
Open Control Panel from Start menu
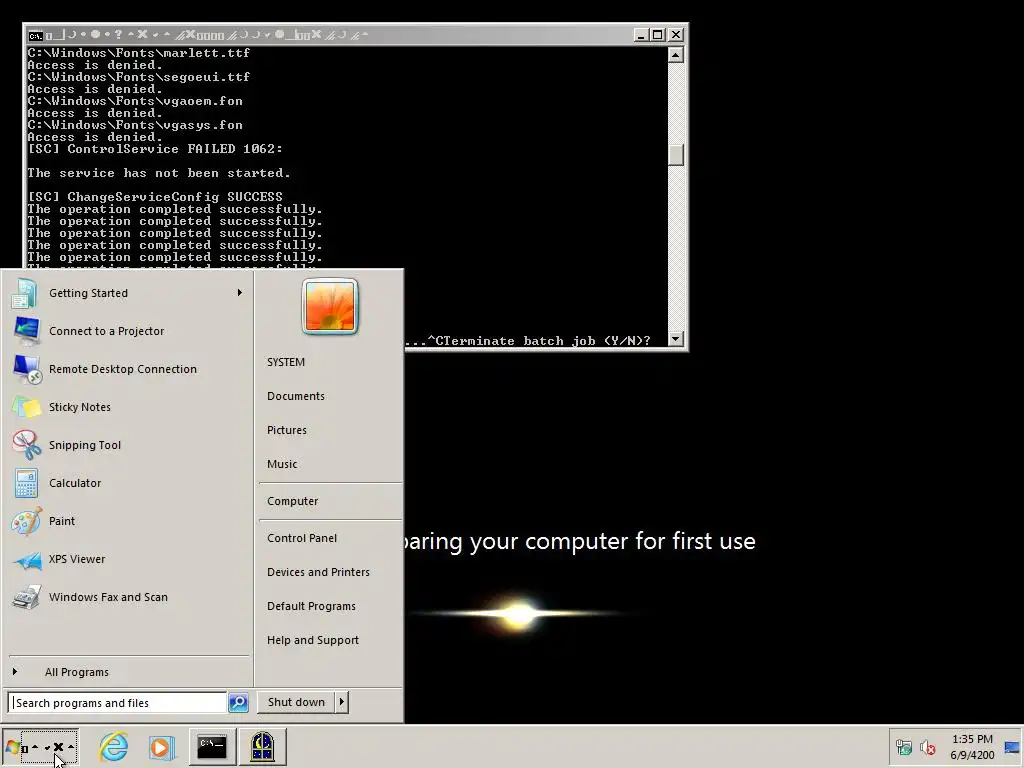coord(302,538)
